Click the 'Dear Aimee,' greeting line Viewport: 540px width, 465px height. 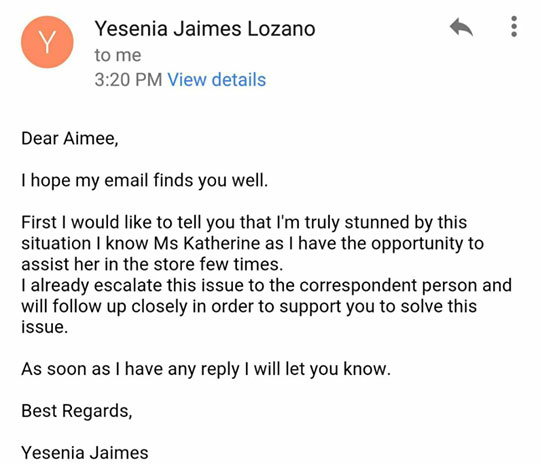(70, 138)
